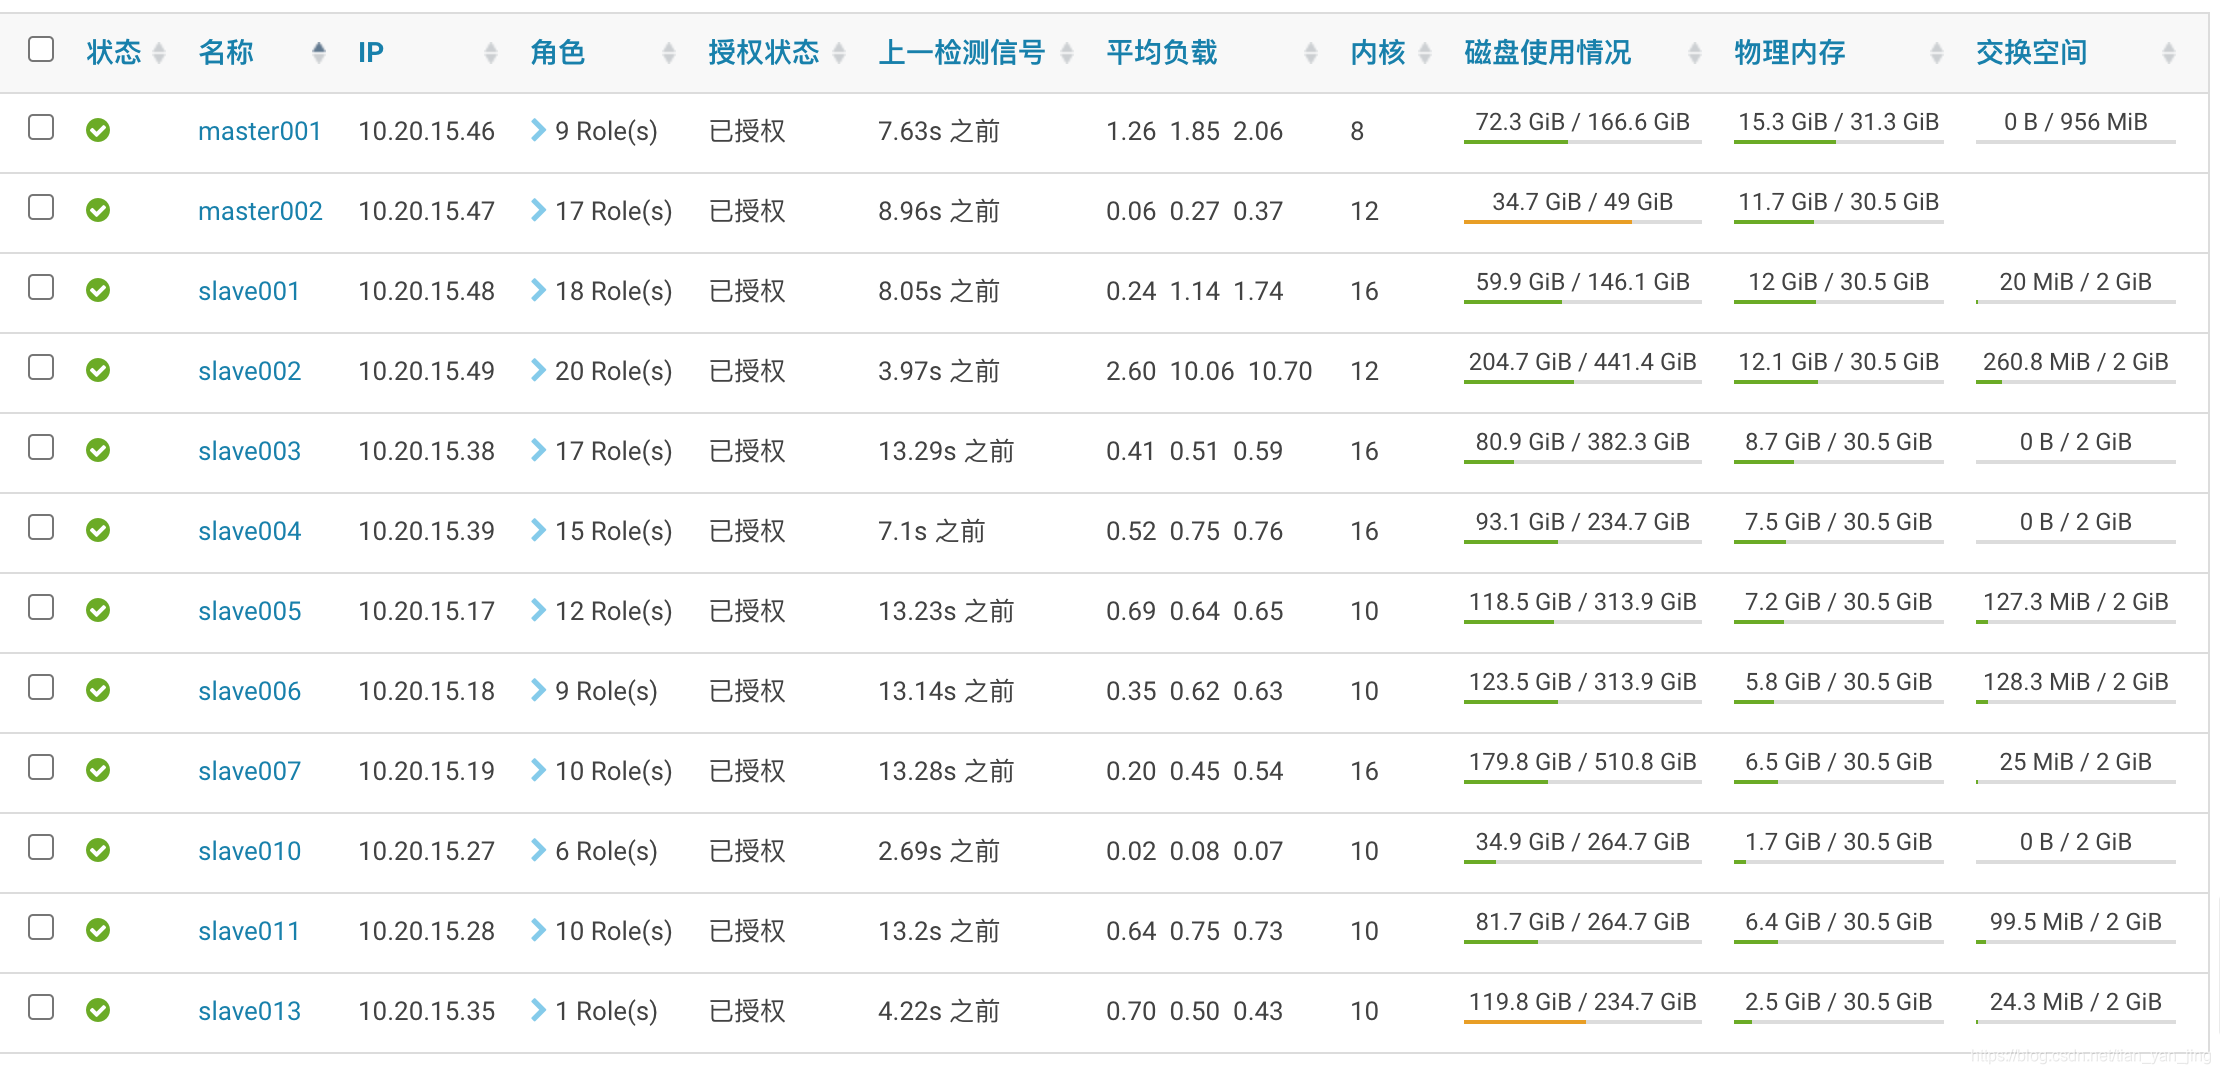The image size is (2220, 1074).
Task: Select the slave007 row checkbox
Action: (41, 767)
